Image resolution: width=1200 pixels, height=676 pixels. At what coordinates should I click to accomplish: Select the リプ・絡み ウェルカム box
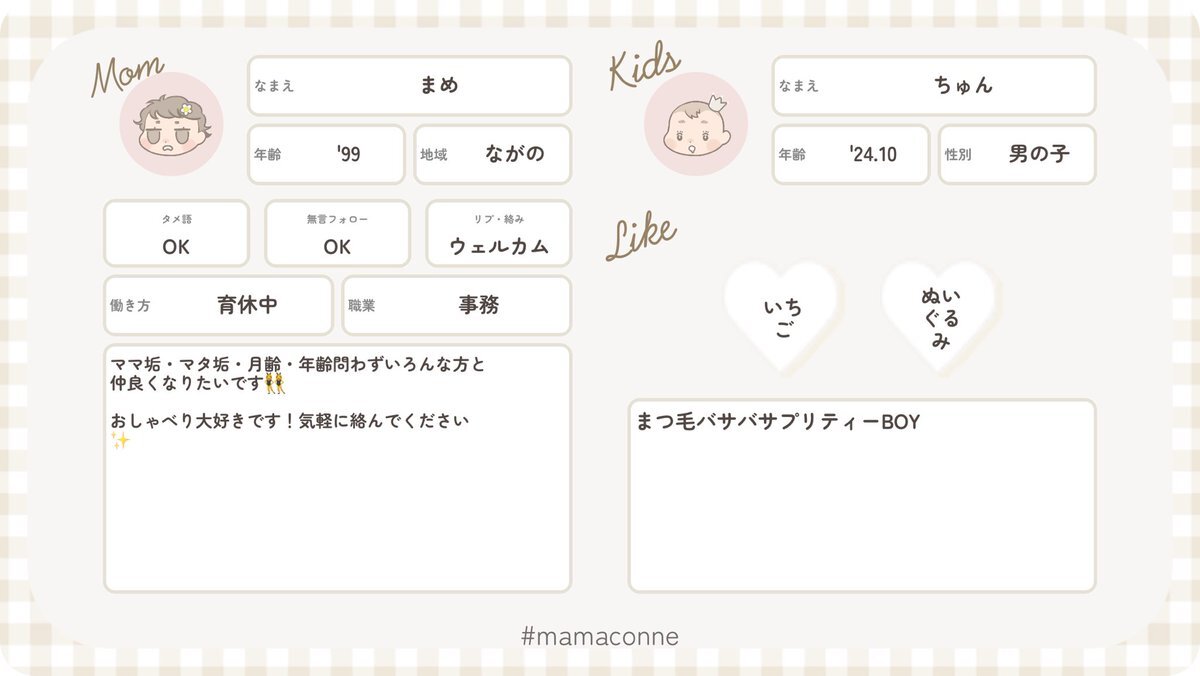(499, 233)
